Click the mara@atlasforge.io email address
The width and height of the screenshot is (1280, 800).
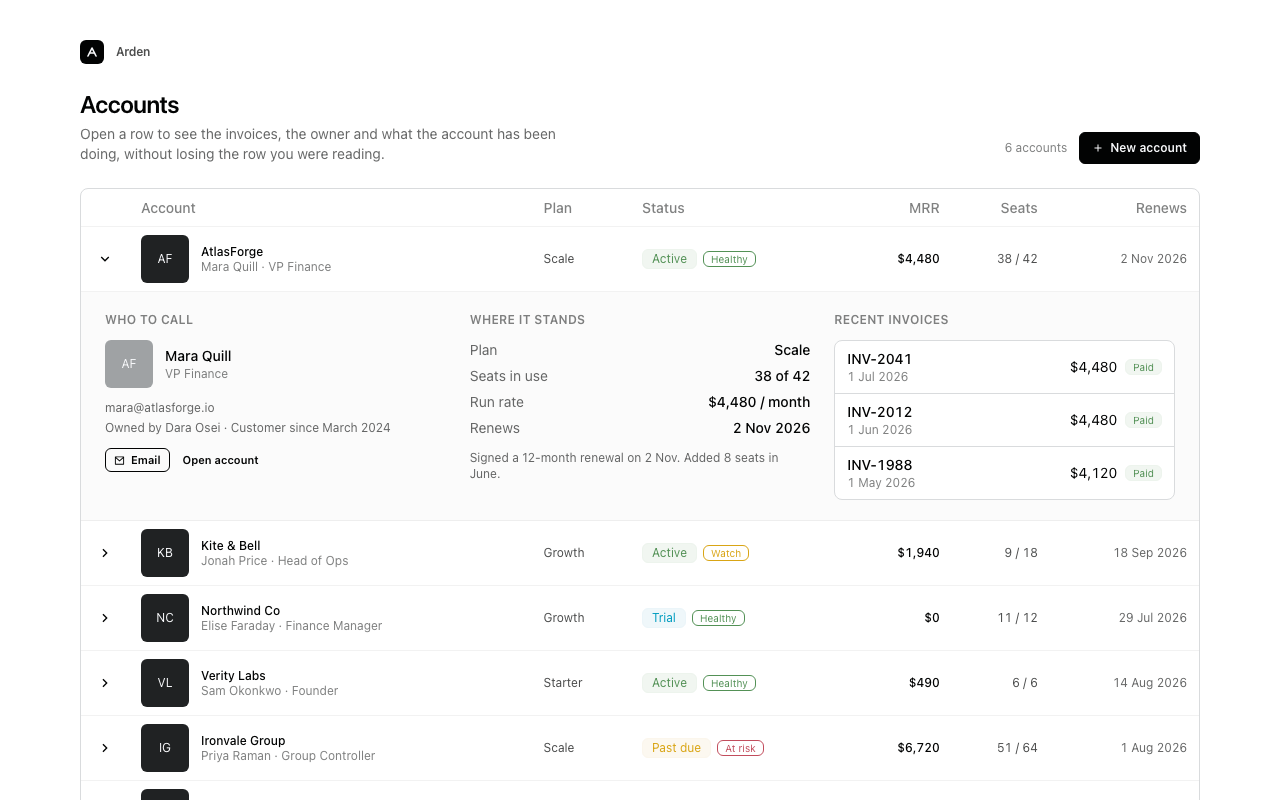(160, 408)
